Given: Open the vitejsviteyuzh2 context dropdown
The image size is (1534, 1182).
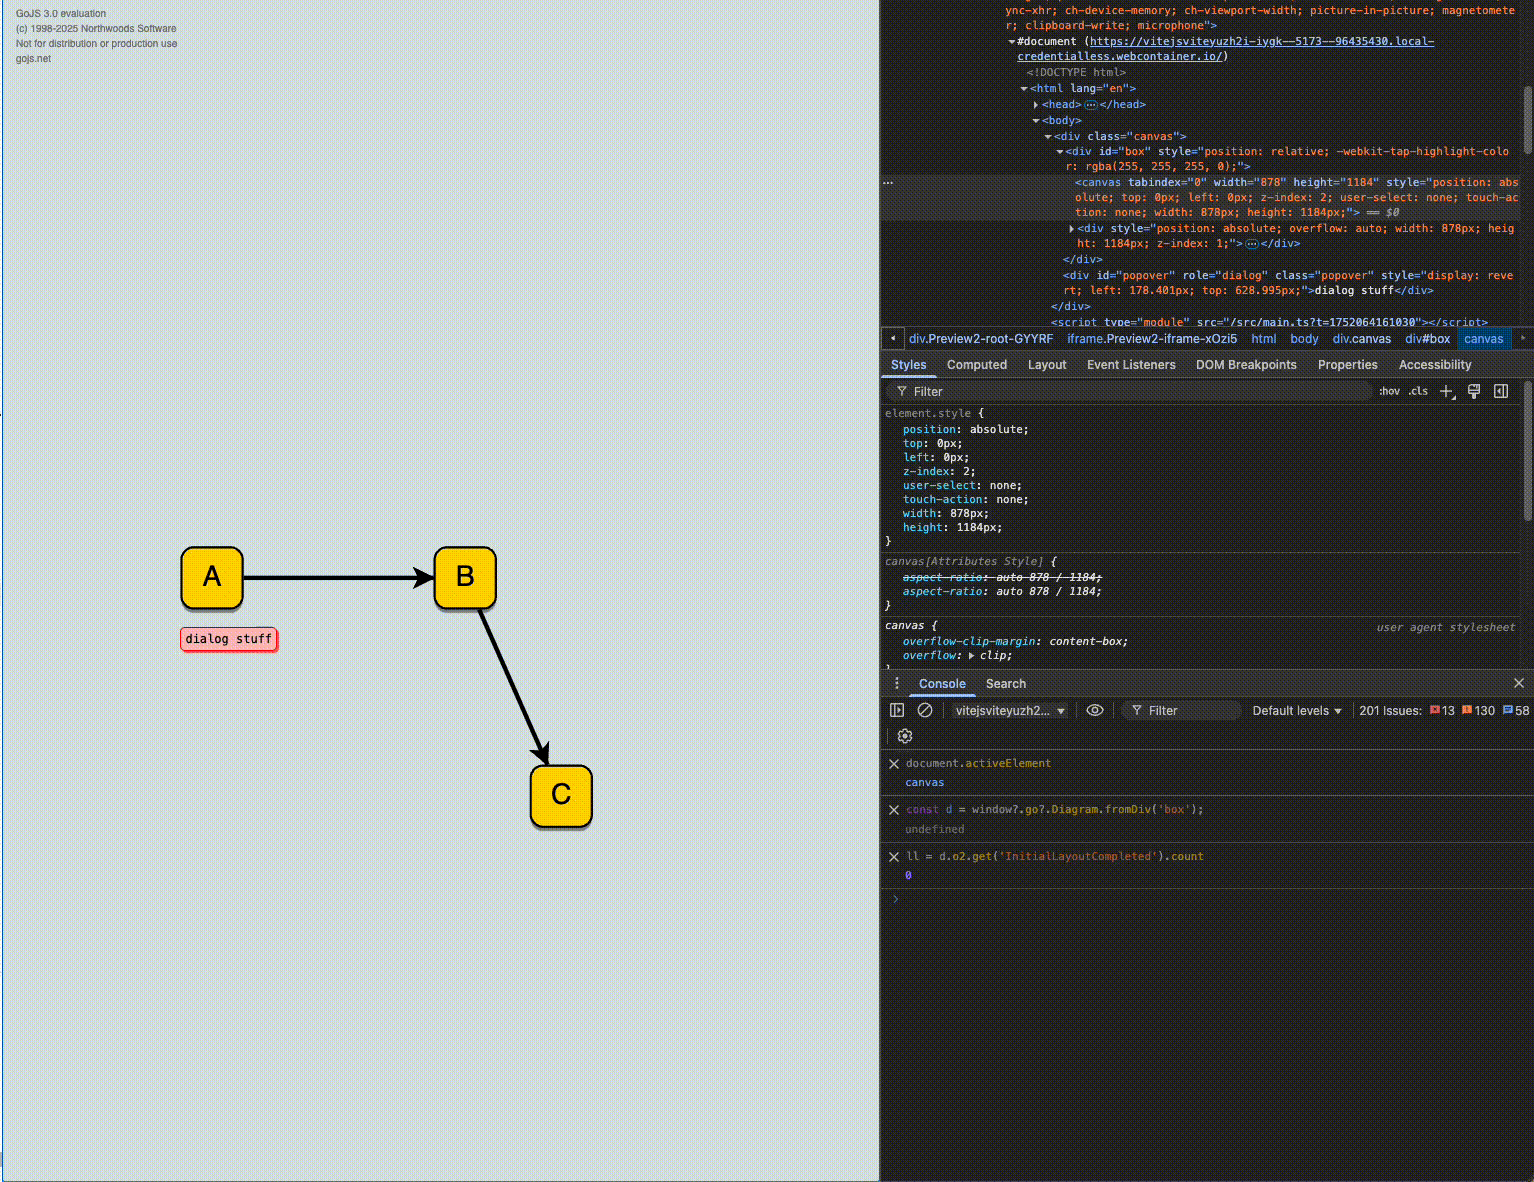Looking at the screenshot, I should click(x=1009, y=711).
